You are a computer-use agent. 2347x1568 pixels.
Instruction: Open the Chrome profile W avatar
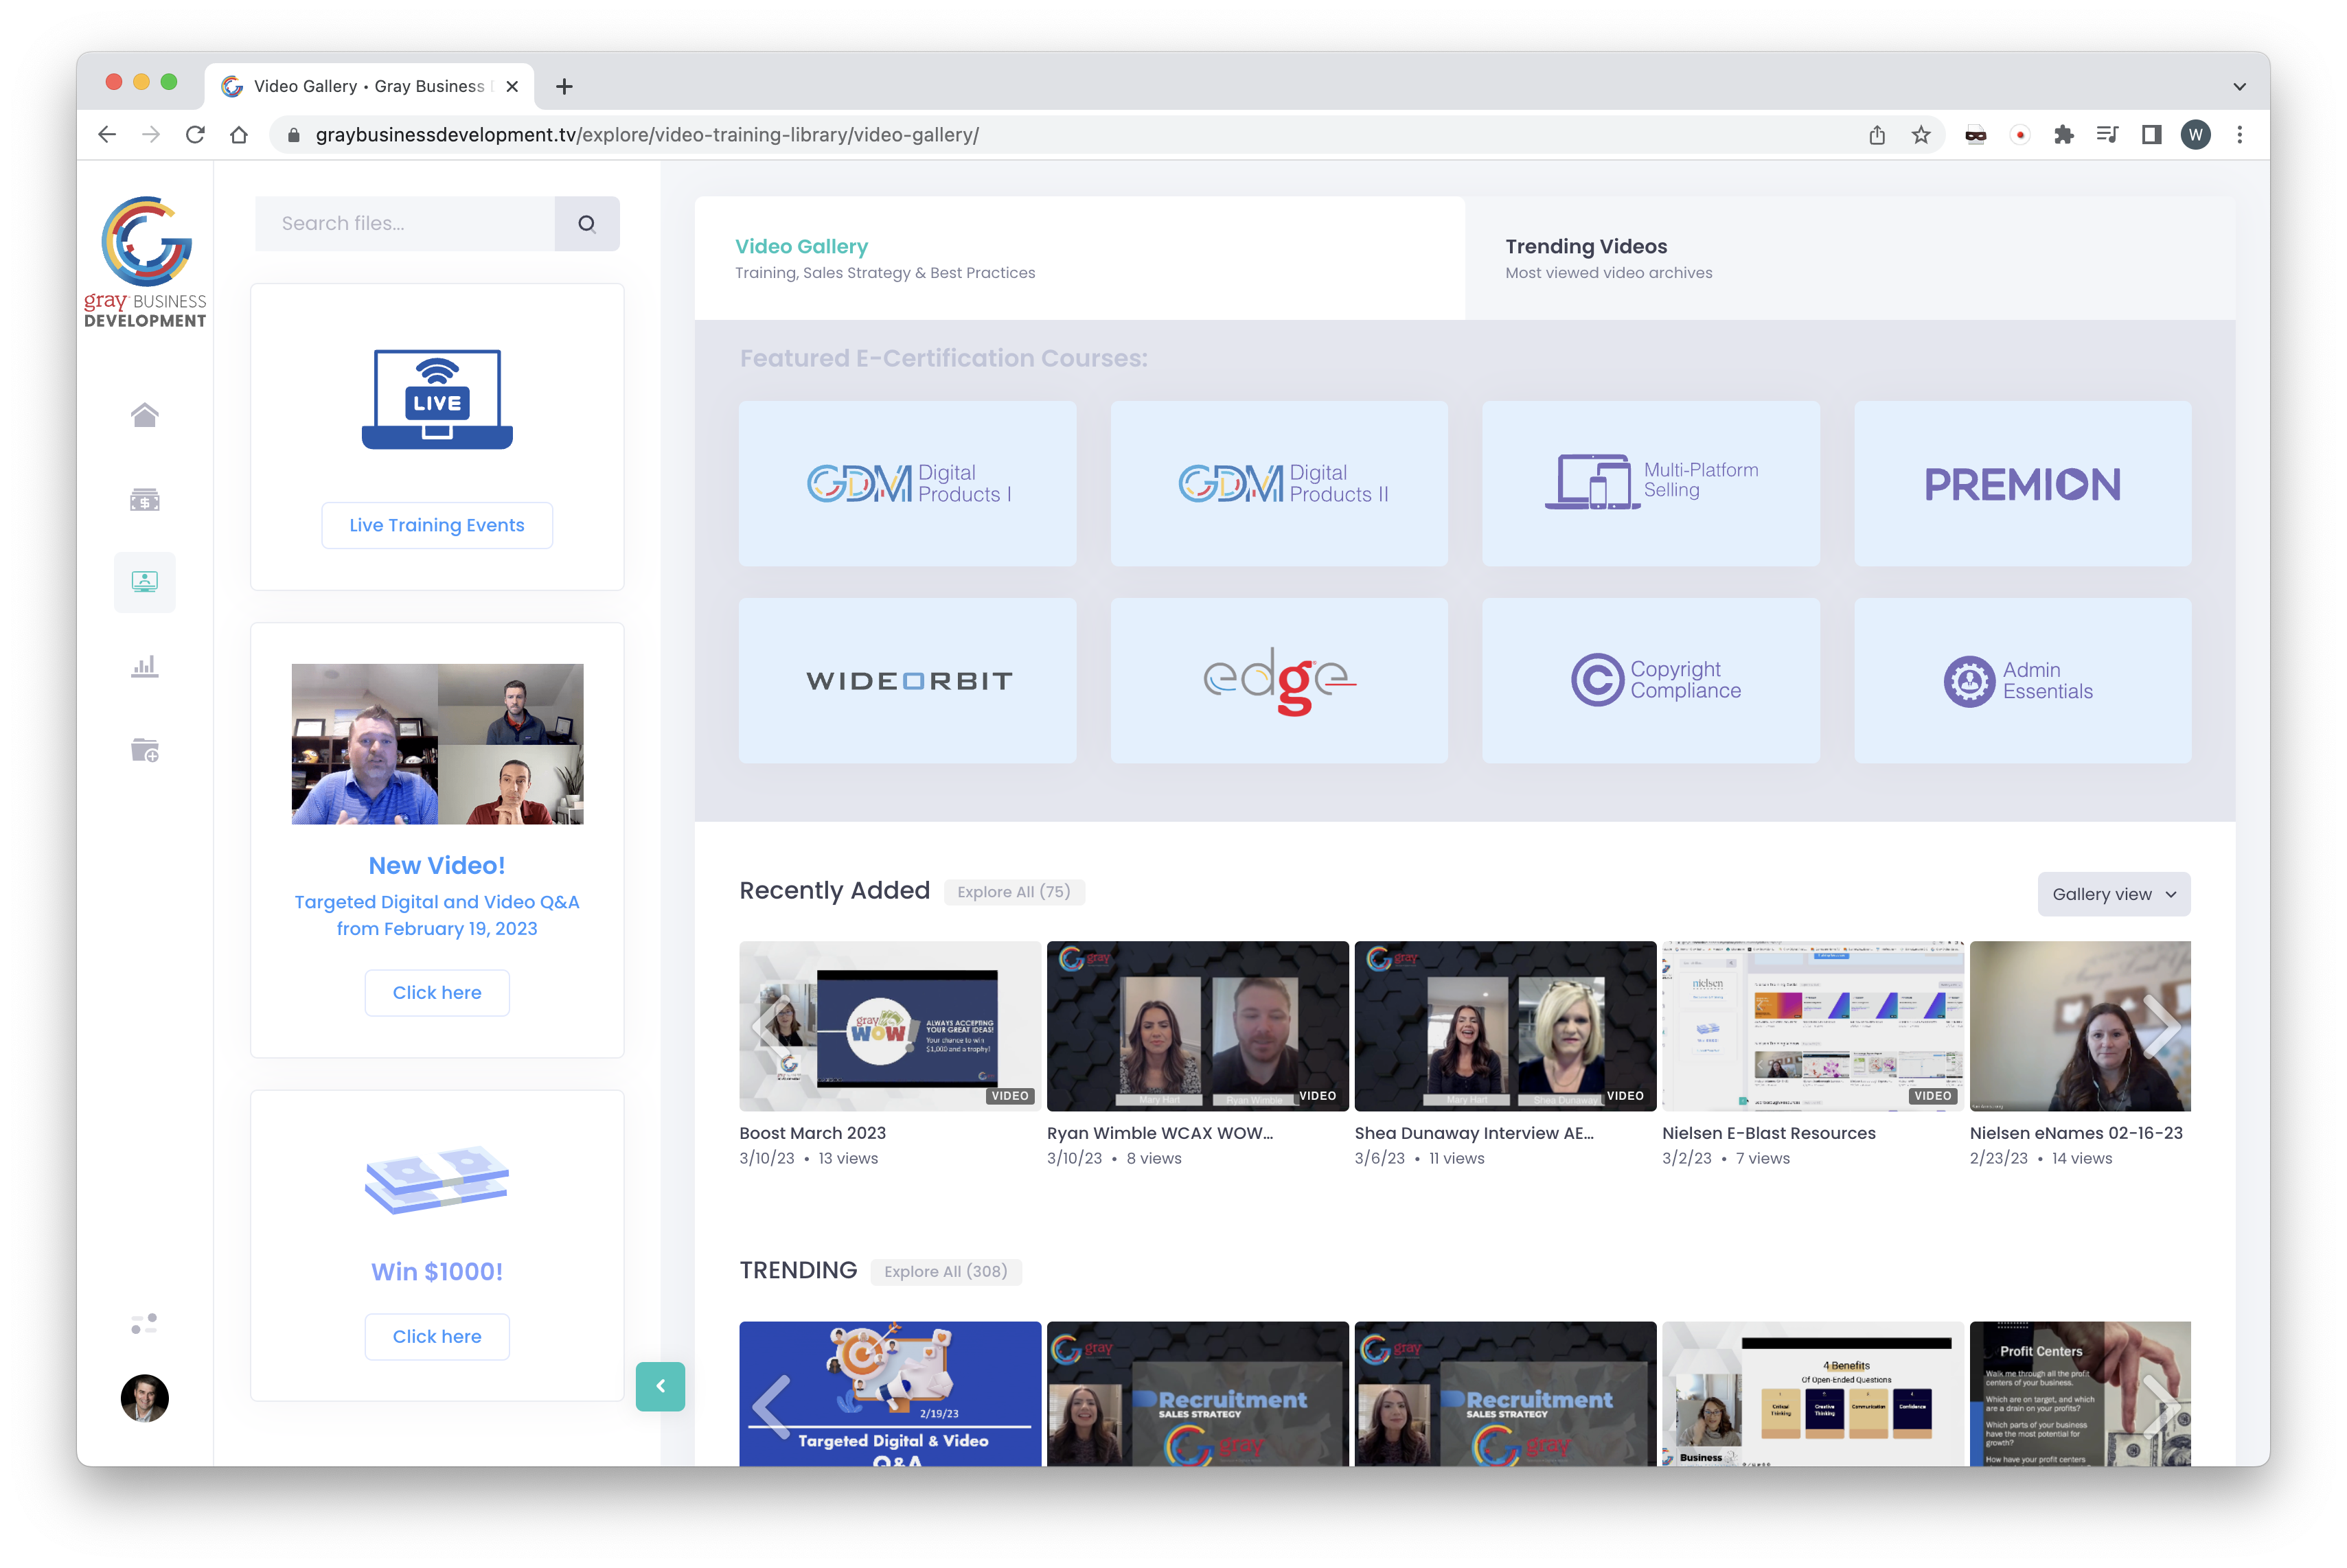click(x=2195, y=135)
